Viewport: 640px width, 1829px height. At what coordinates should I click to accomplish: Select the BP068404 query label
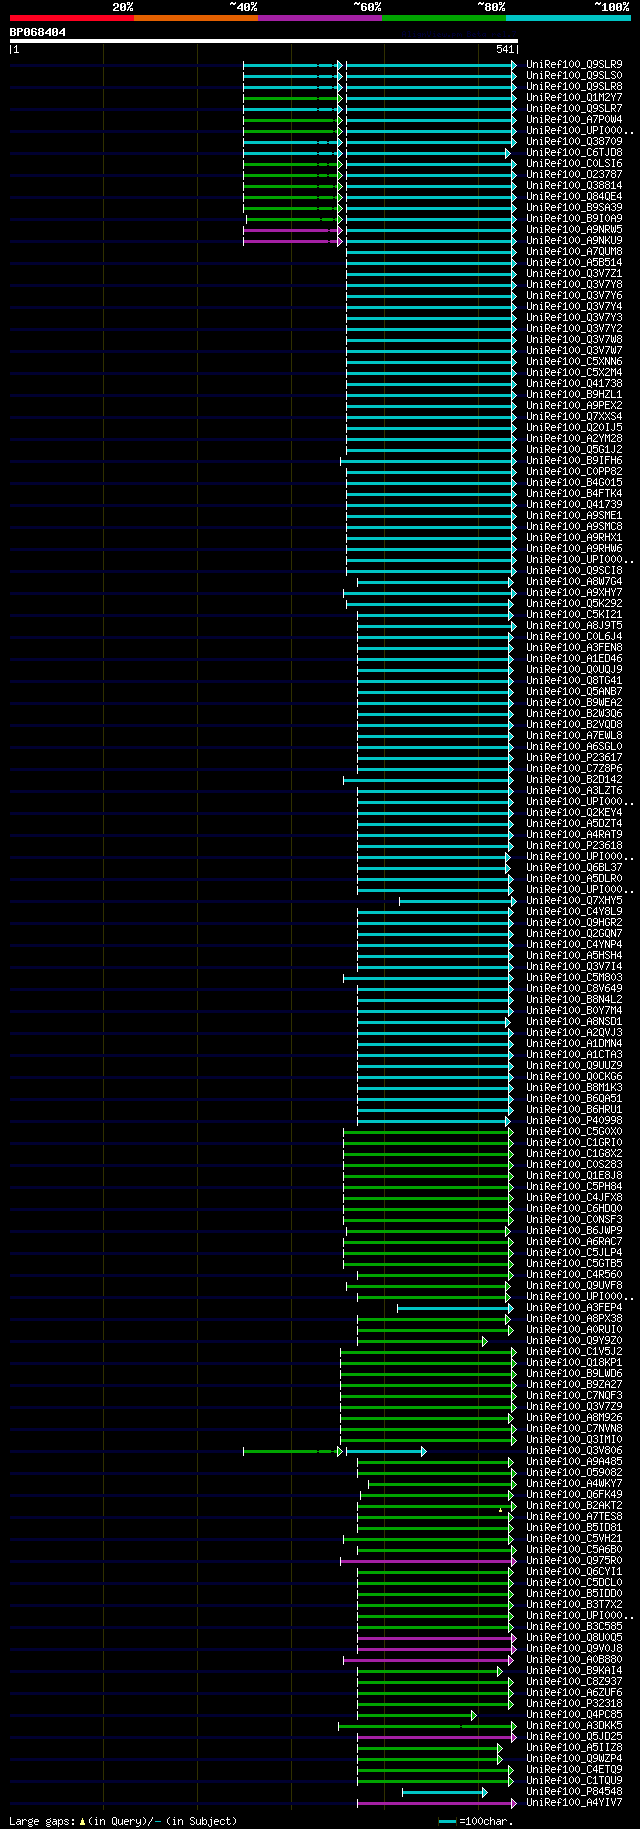[x=38, y=32]
